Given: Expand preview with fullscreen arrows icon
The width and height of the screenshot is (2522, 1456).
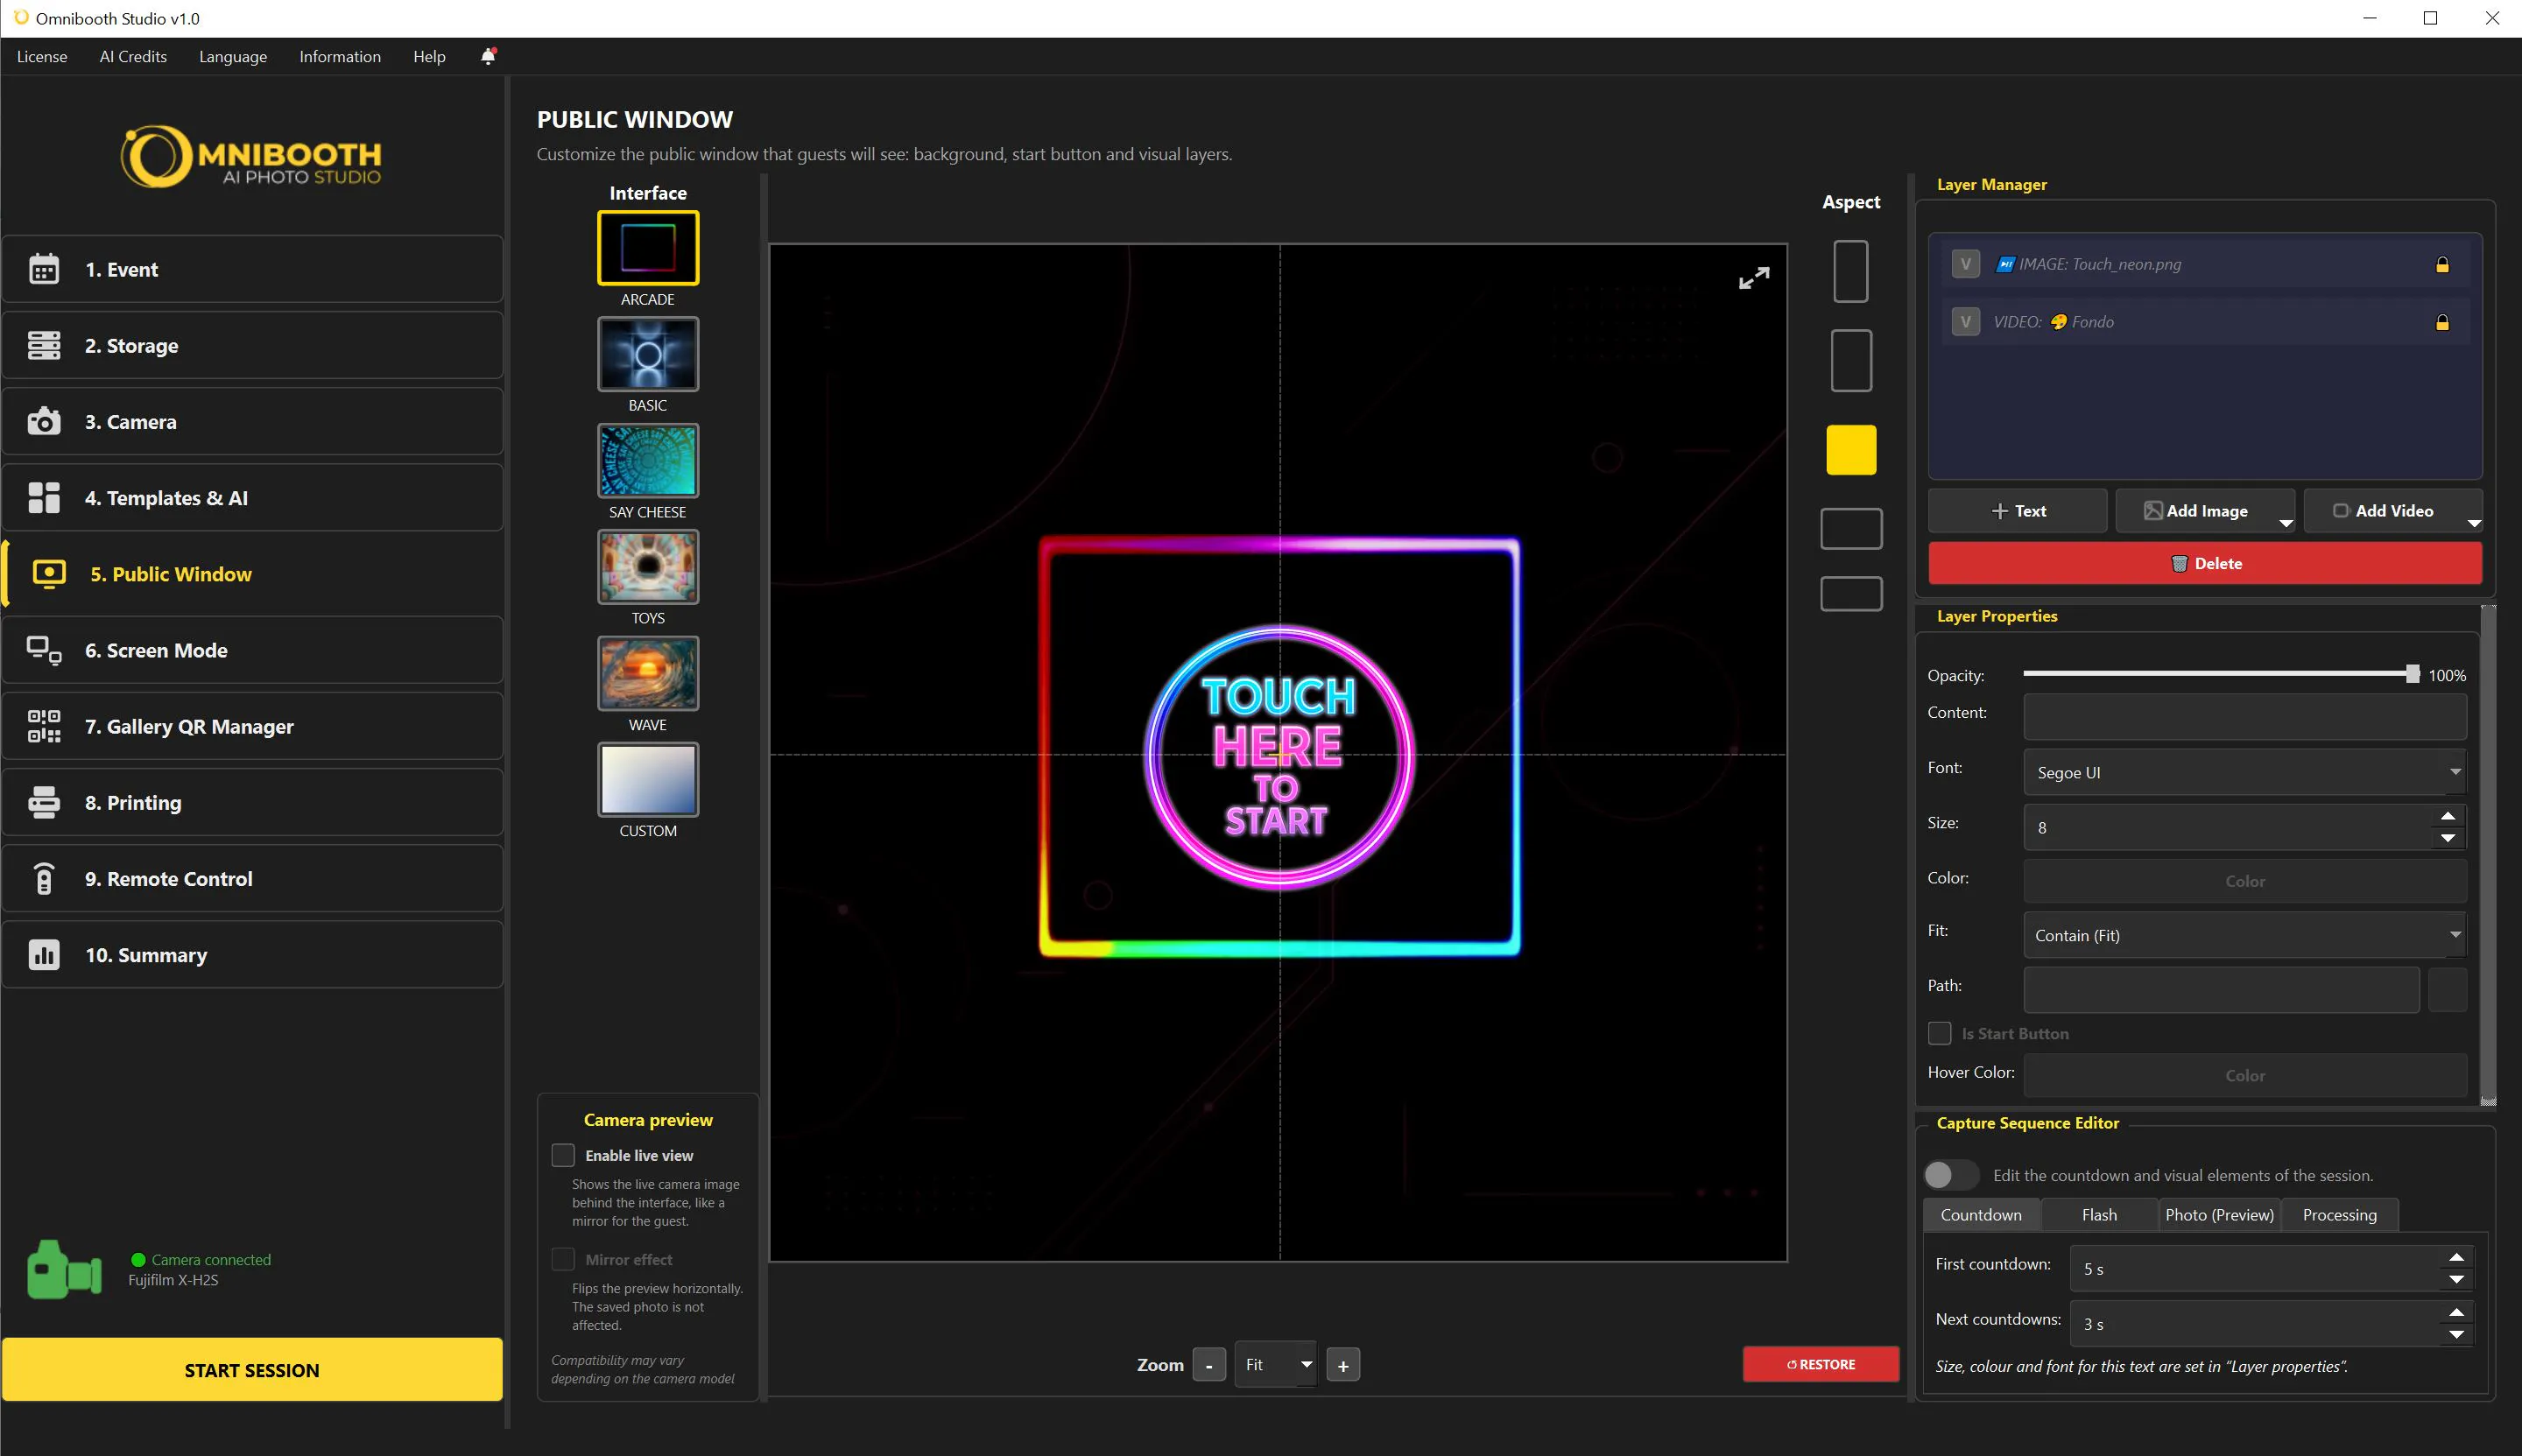Looking at the screenshot, I should pyautogui.click(x=1753, y=278).
